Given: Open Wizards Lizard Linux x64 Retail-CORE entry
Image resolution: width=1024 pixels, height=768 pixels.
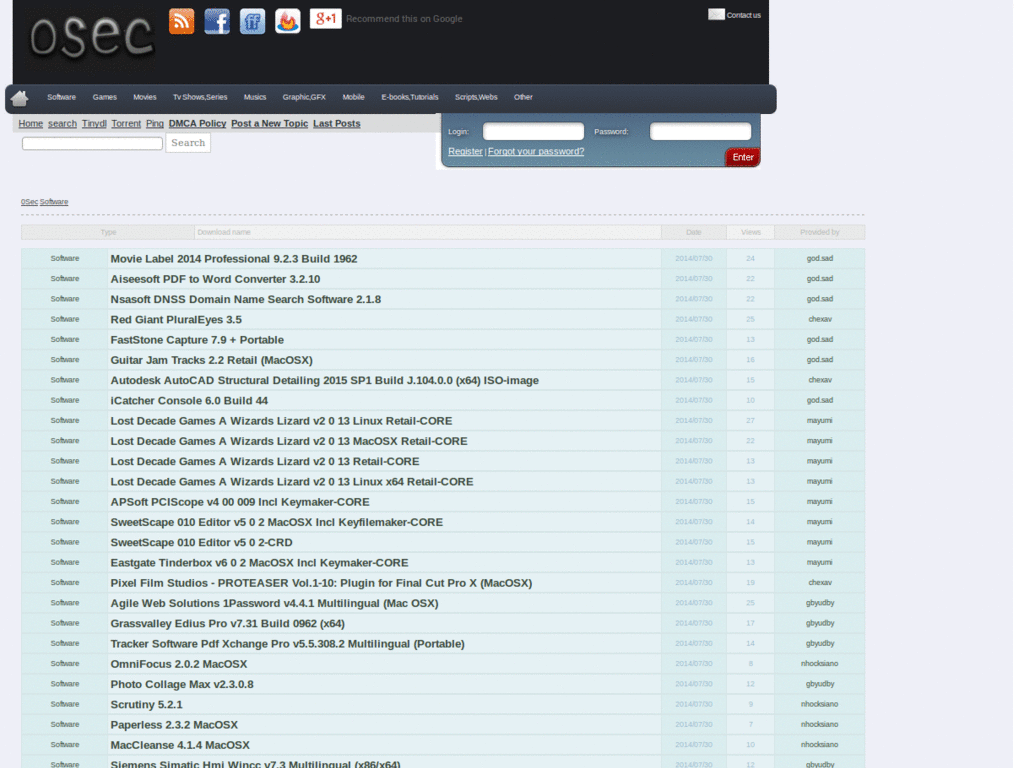Looking at the screenshot, I should point(292,481).
